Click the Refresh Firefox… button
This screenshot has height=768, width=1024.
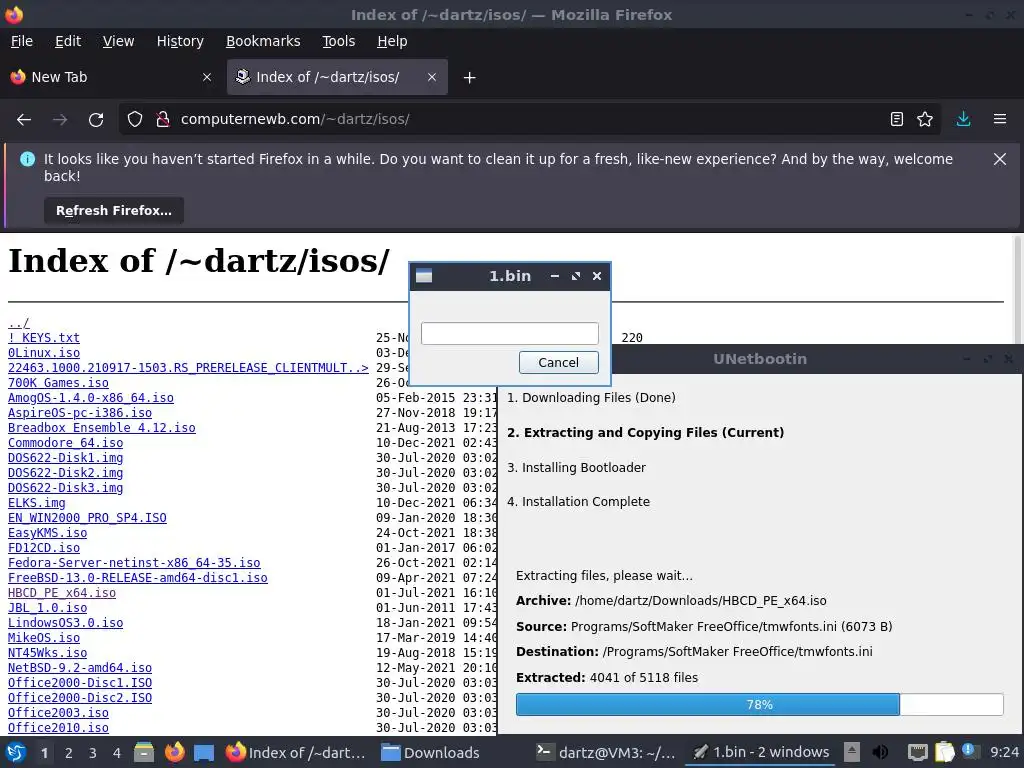(114, 211)
